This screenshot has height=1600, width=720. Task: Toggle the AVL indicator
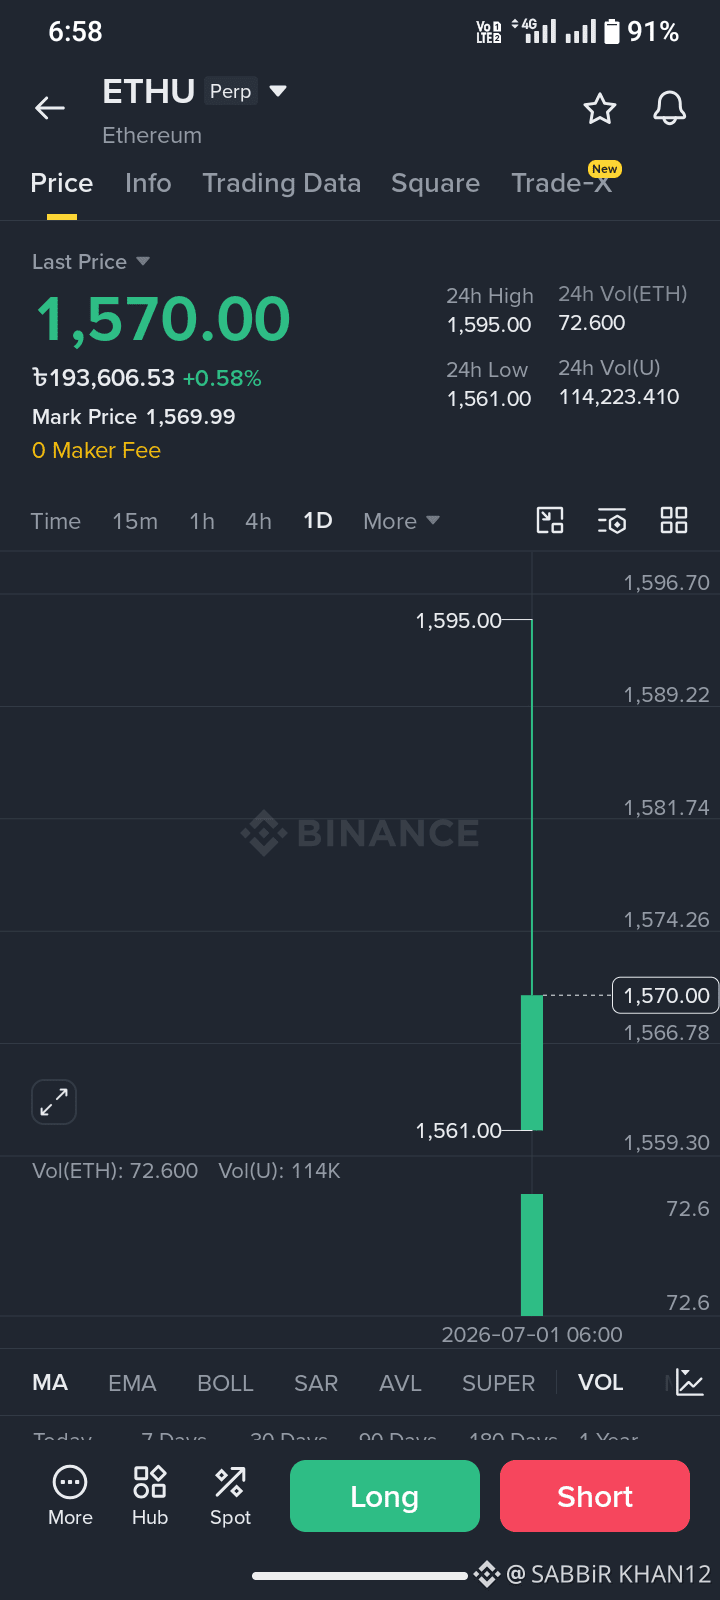coord(400,1382)
